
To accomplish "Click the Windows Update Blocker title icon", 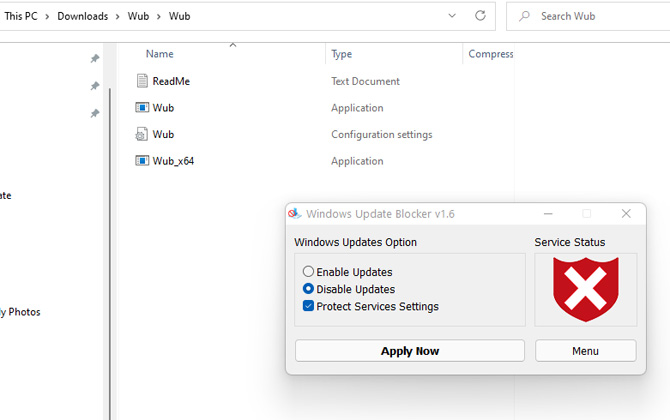I will tap(294, 214).
